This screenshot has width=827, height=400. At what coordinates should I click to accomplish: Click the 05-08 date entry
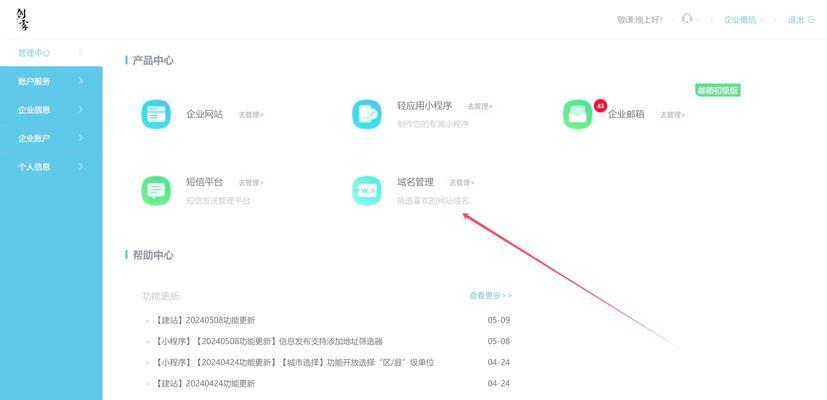[499, 341]
